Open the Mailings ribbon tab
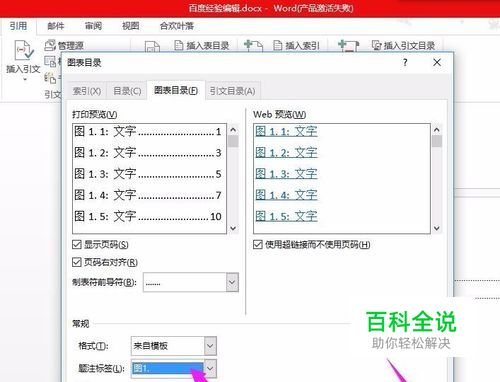 point(56,26)
